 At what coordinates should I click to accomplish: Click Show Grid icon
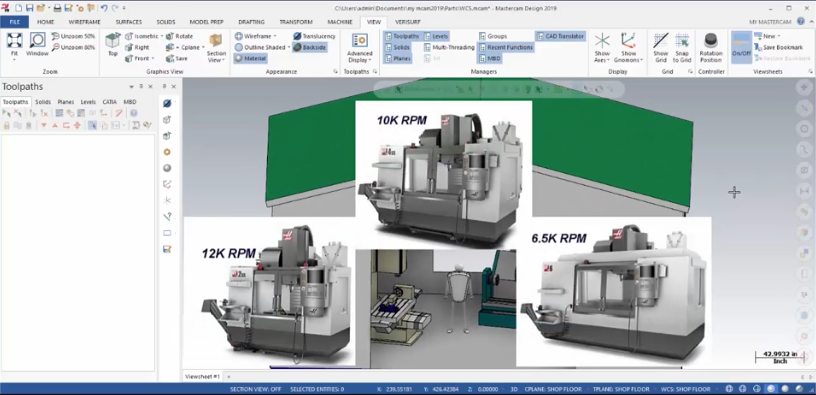[x=661, y=41]
